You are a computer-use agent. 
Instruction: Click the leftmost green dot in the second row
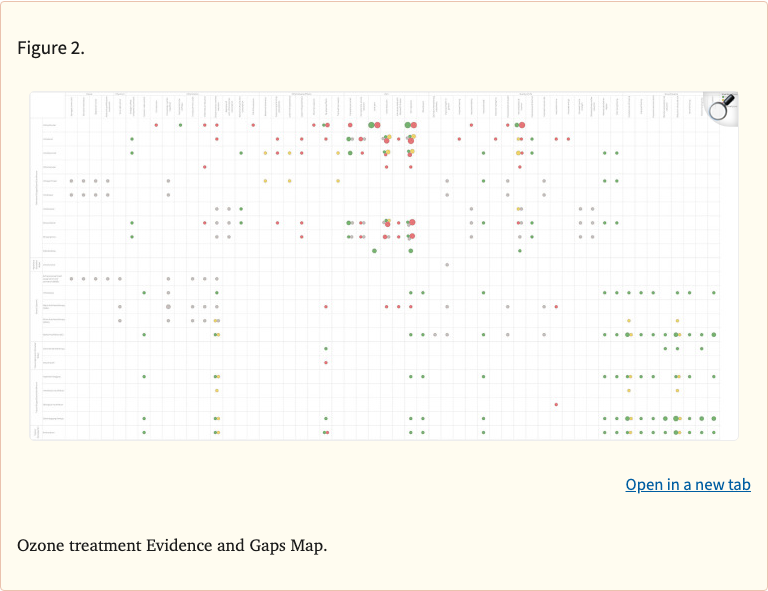(x=132, y=139)
